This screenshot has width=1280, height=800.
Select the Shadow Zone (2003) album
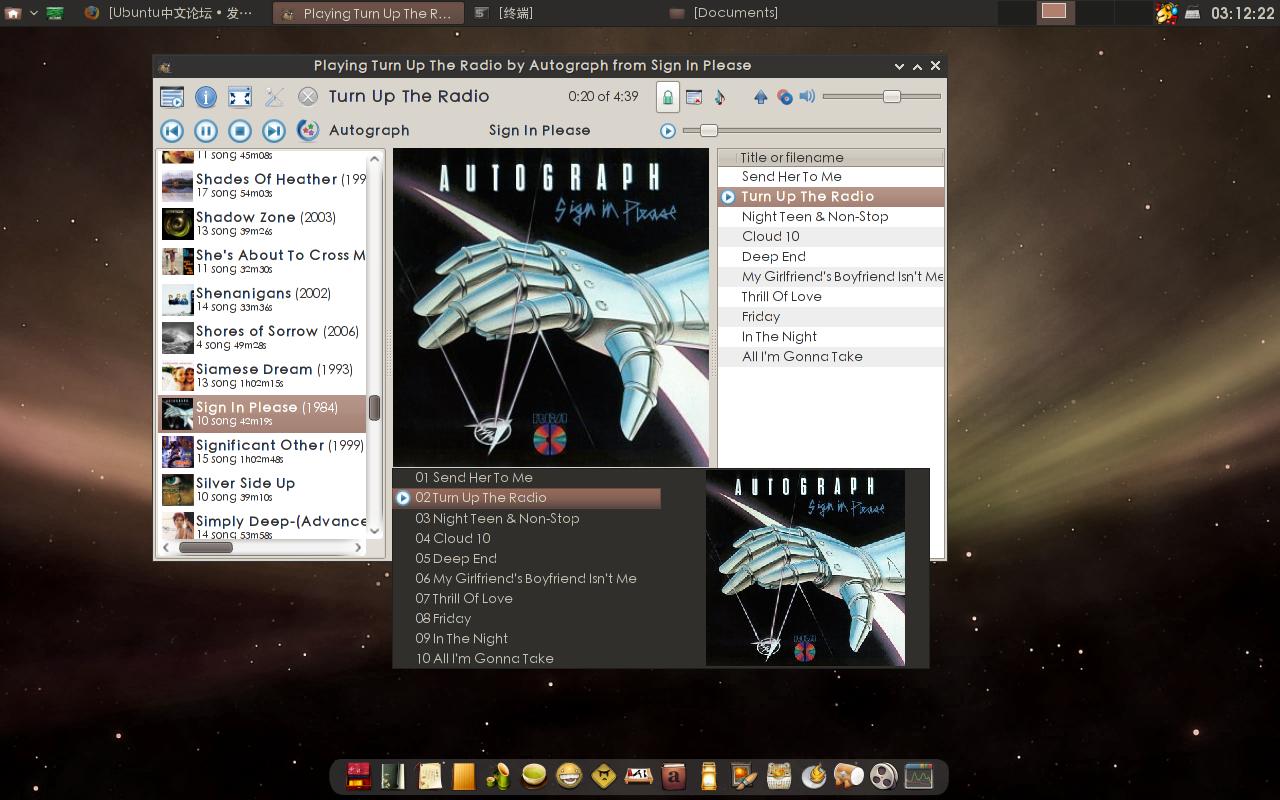point(262,223)
